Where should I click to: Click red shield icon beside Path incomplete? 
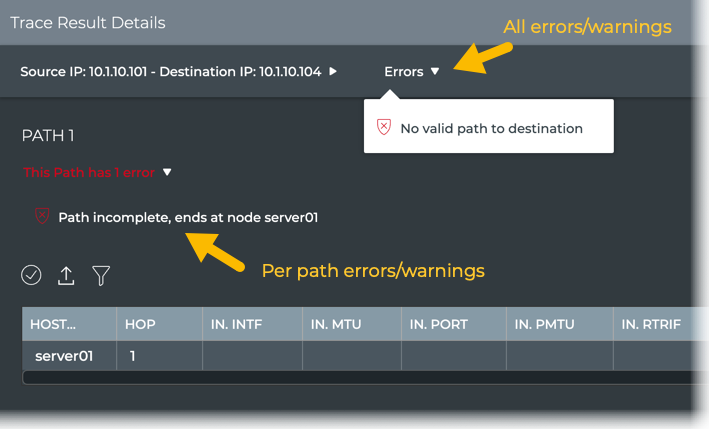42,216
